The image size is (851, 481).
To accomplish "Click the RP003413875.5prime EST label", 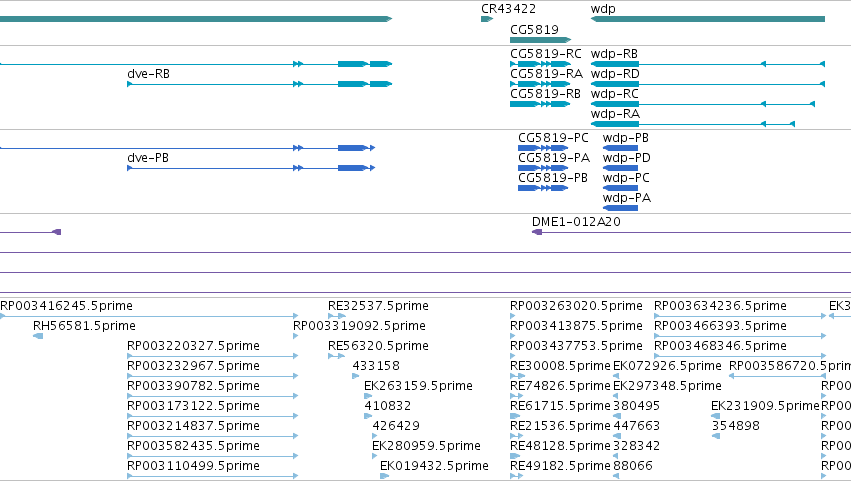I will (576, 326).
